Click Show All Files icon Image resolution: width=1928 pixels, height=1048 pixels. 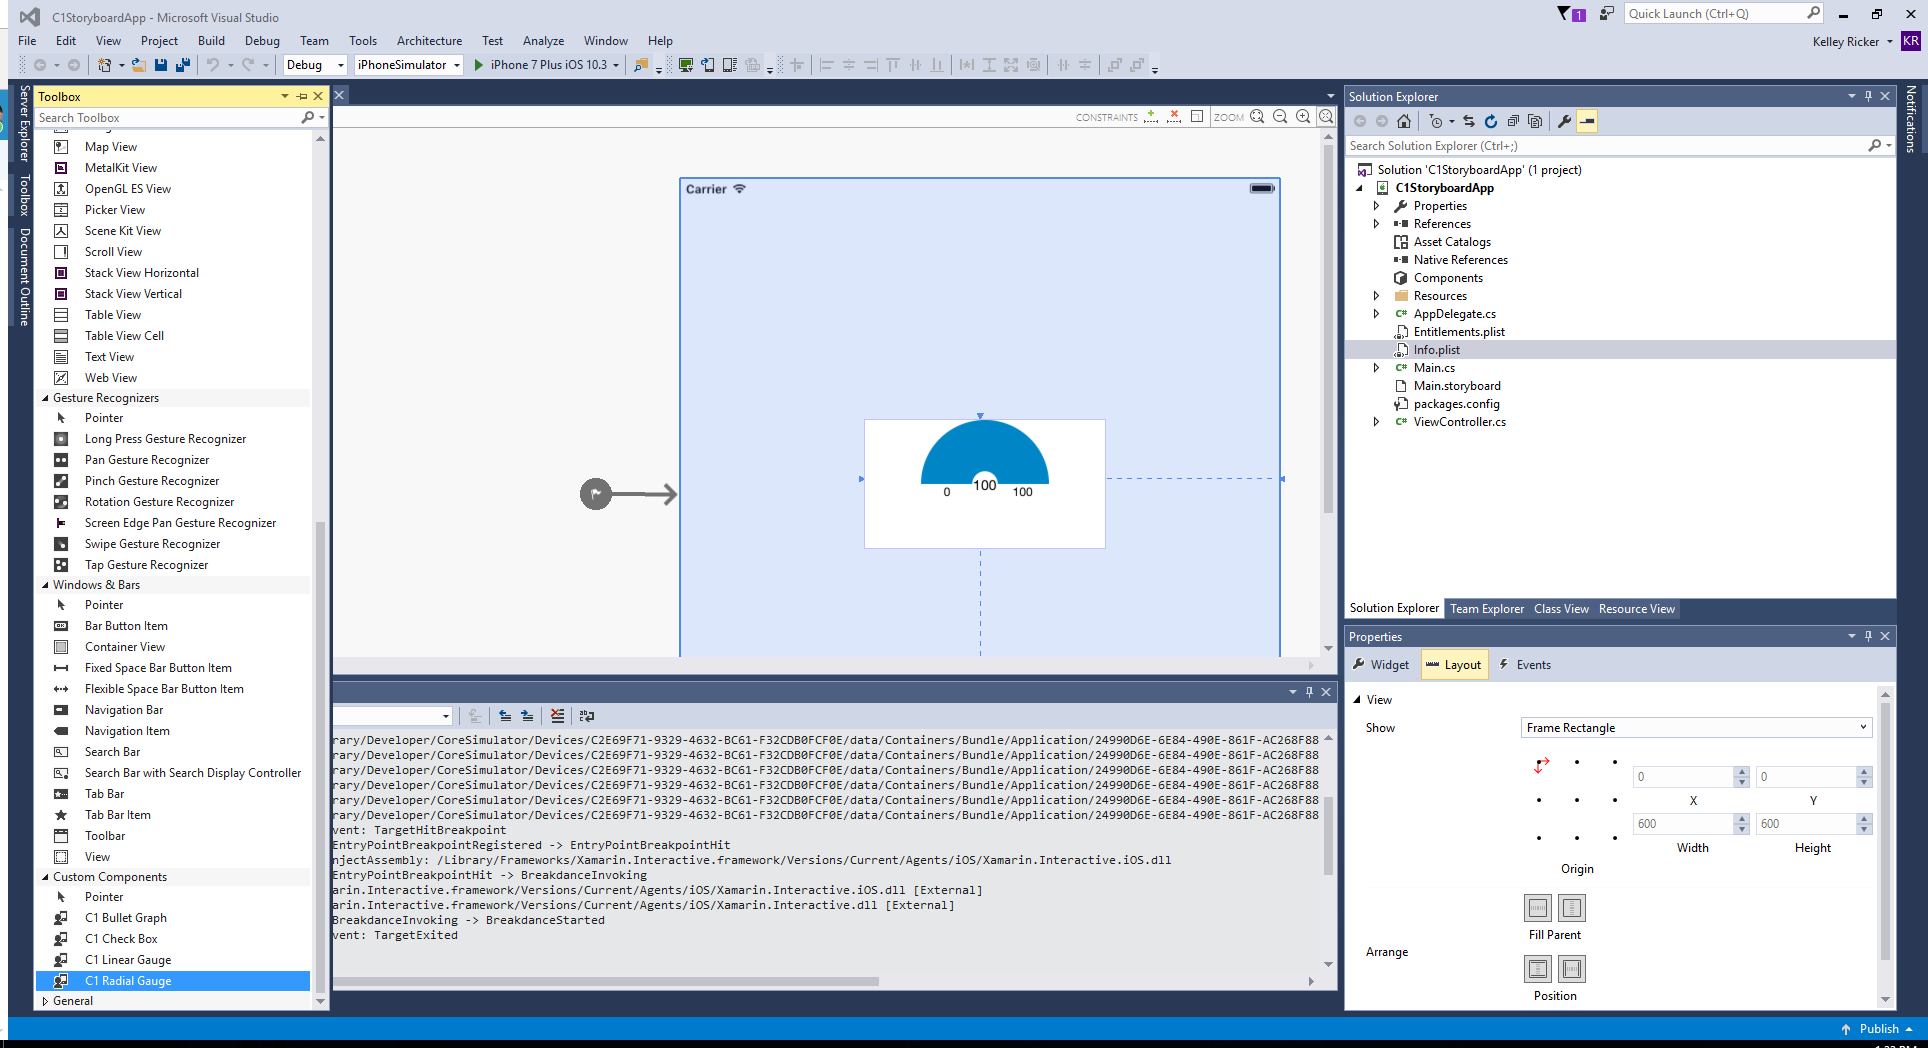coord(1535,121)
